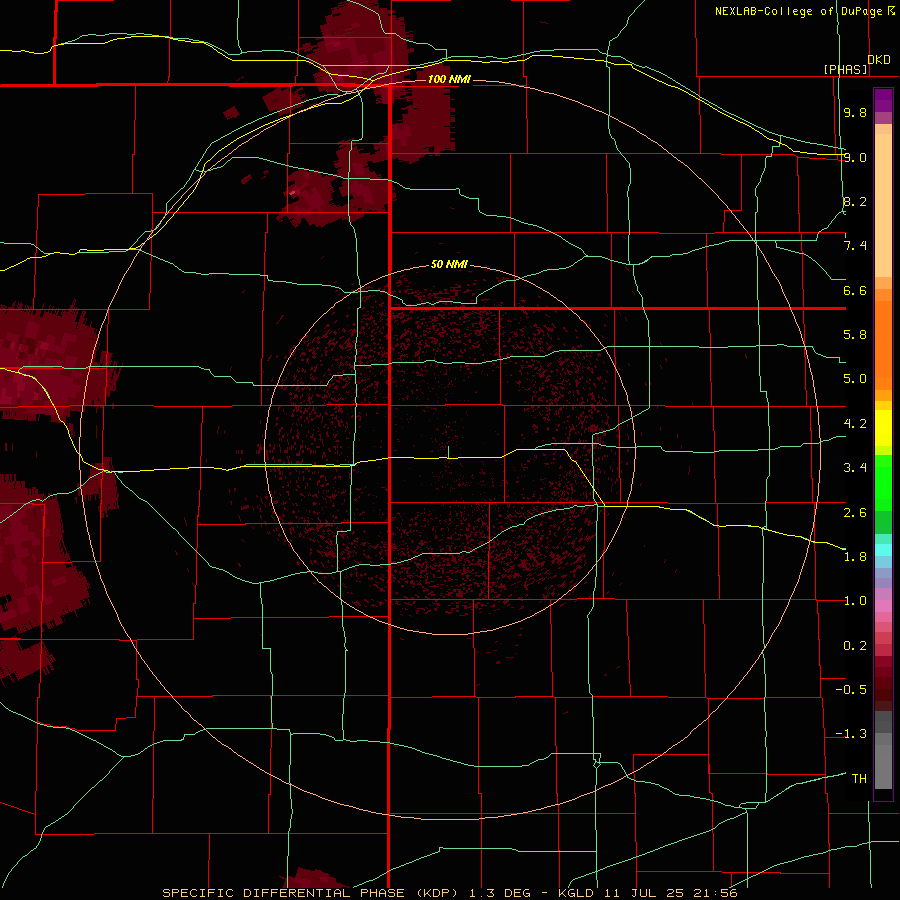Click the 1.0 scale value

(x=855, y=601)
